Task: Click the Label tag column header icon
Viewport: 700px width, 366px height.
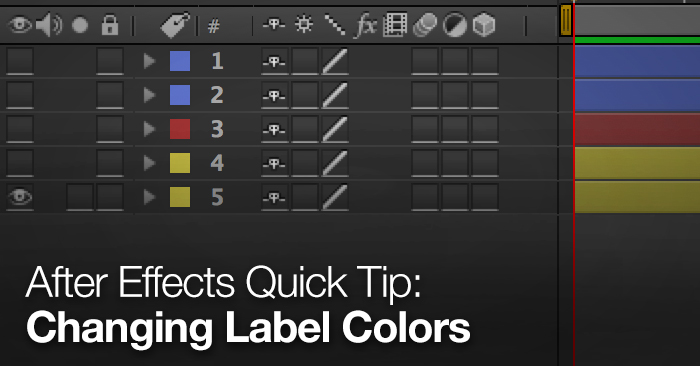Action: [175, 25]
